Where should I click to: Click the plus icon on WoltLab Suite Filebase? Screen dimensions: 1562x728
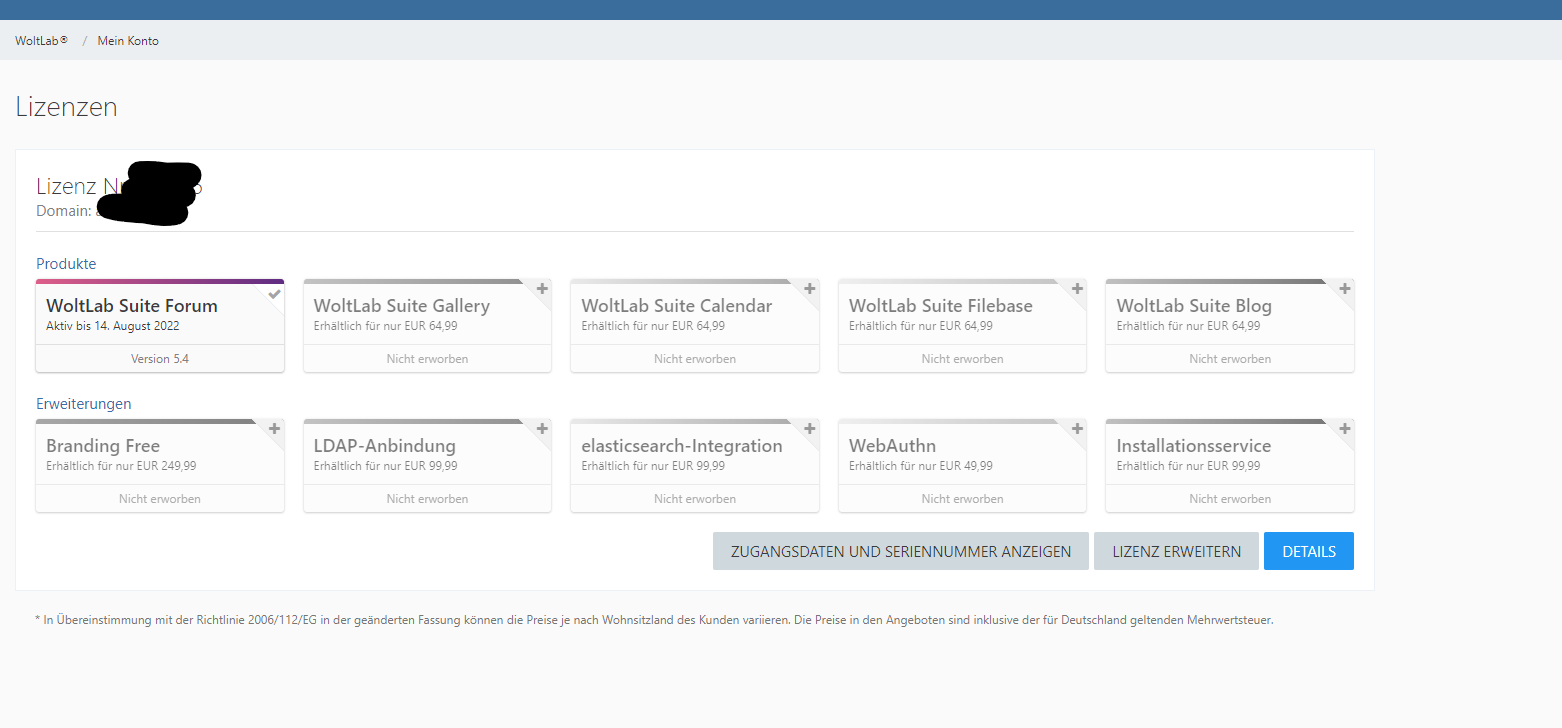tap(1077, 289)
